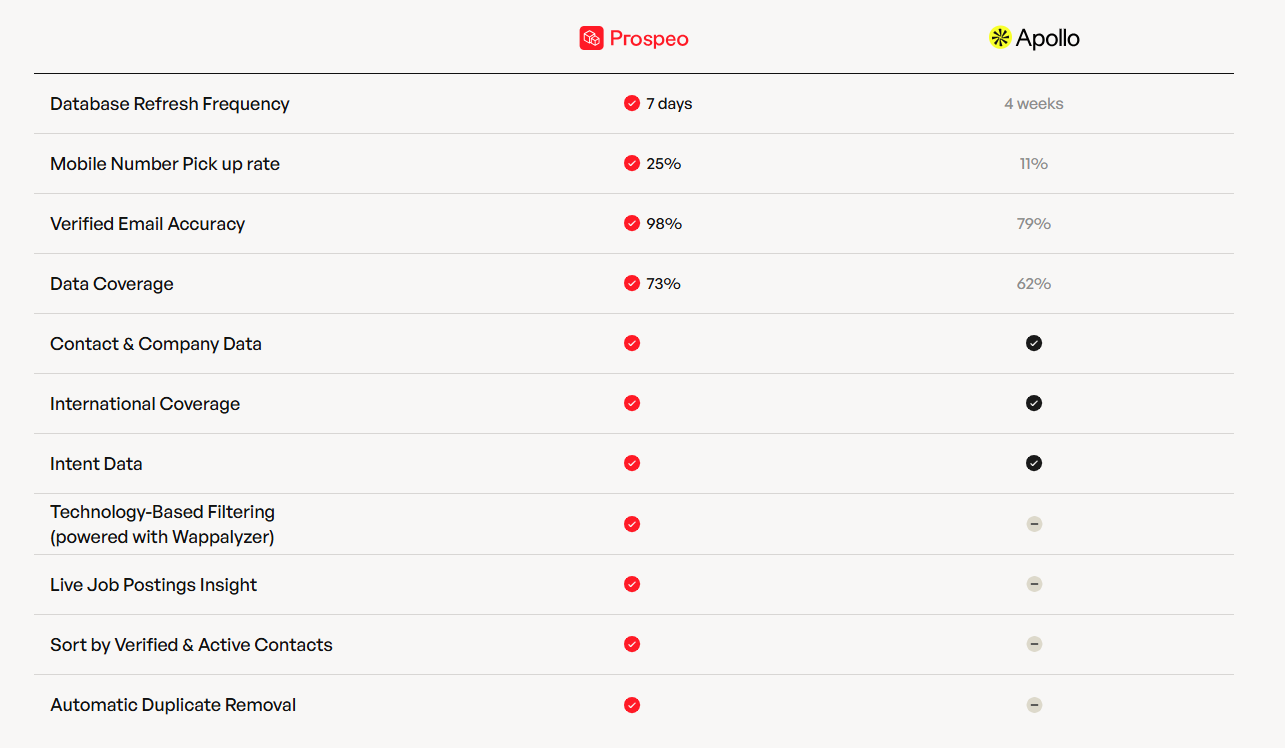Click the Verified Email Accuracy label
1285x748 pixels.
tap(148, 224)
